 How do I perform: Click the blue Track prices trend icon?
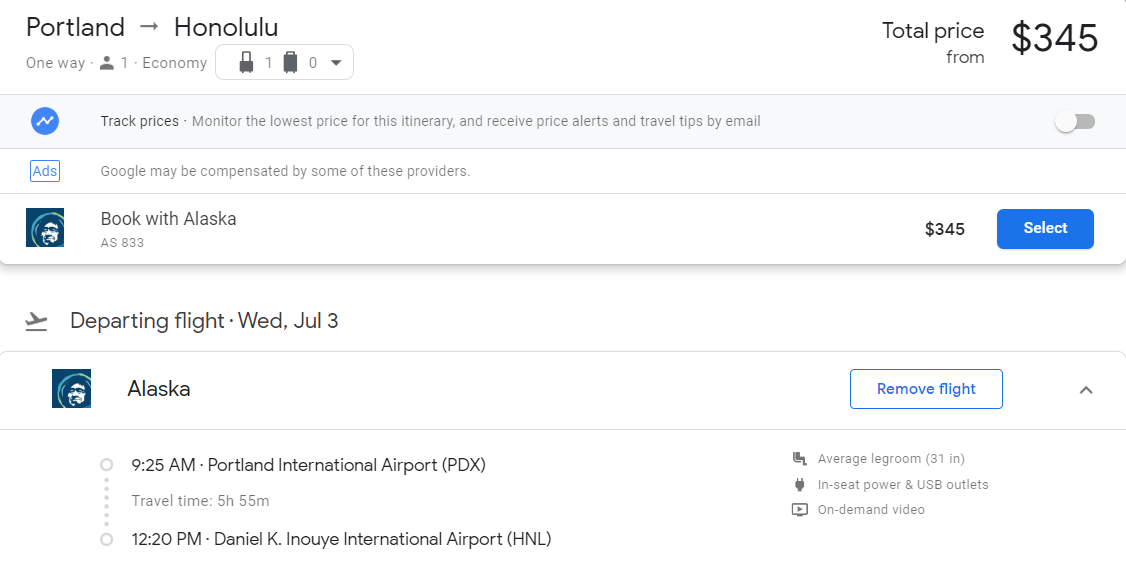(45, 121)
